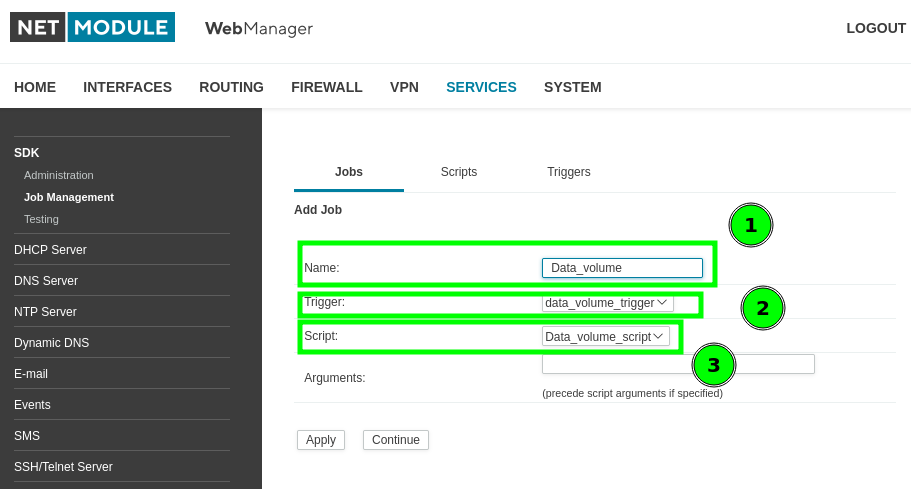Open the FIREWALL menu
Viewport: 911px width, 489px height.
[327, 87]
